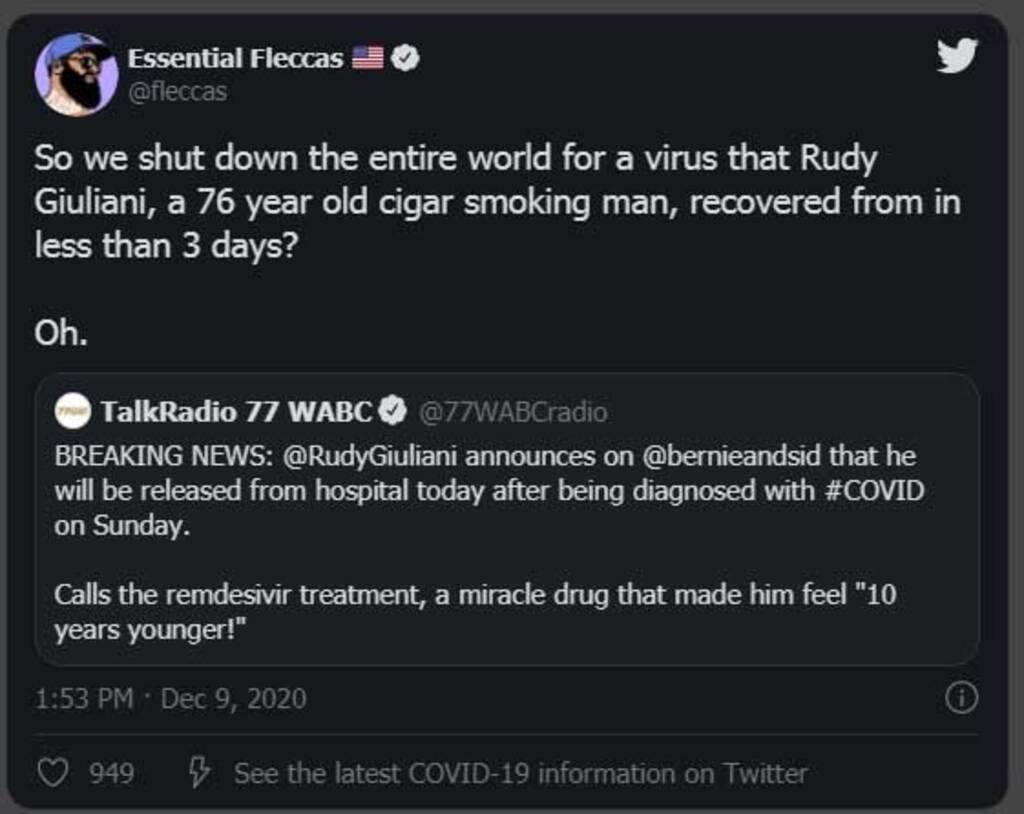Click the Twitter bird logo
Viewport: 1024px width, 814px height.
tap(956, 57)
